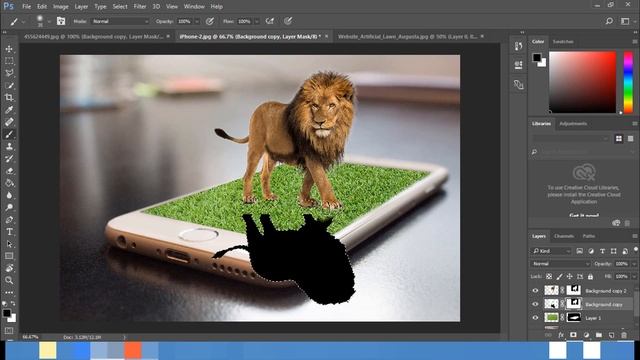This screenshot has height=360, width=640.
Task: Select the Horizontal Type tool
Action: click(x=9, y=232)
